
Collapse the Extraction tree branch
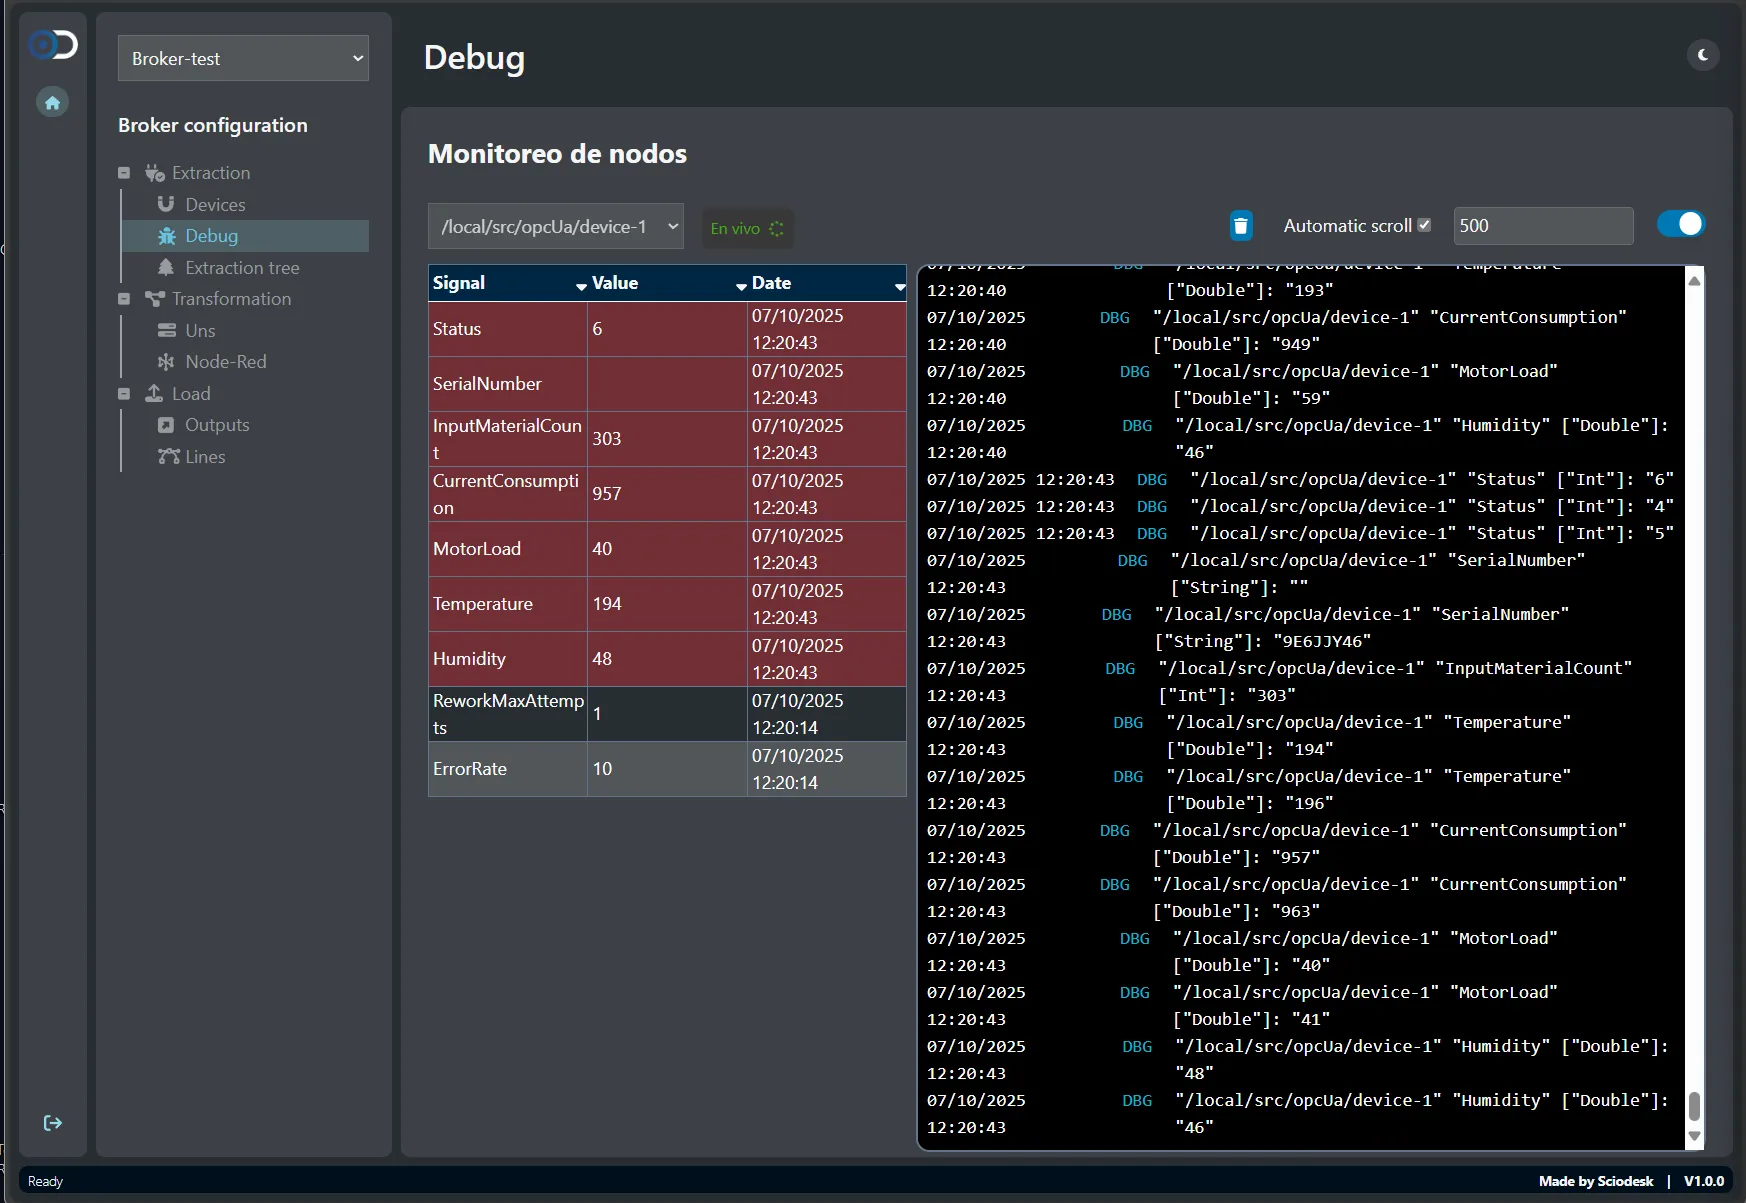[x=124, y=172]
